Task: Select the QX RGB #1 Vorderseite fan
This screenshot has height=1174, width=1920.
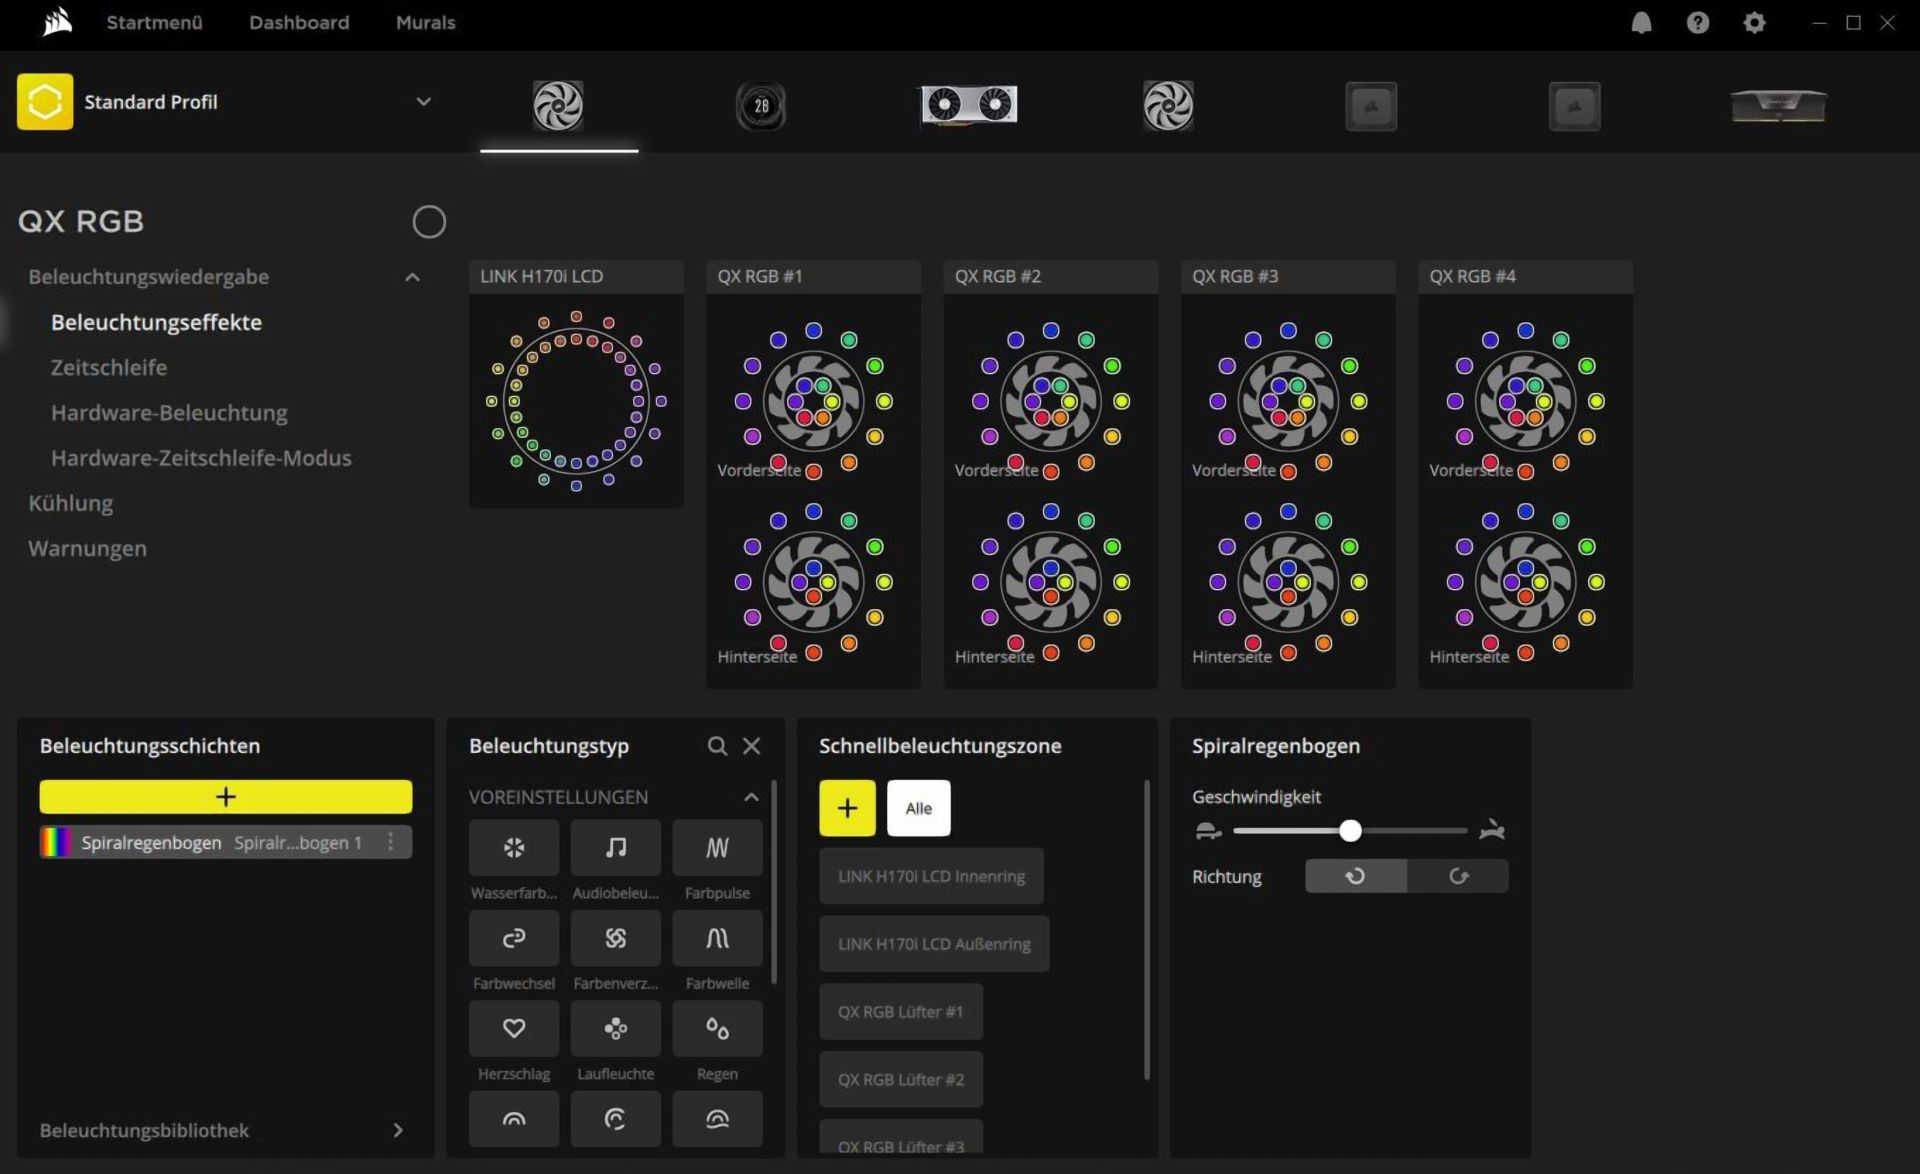Action: (x=813, y=401)
